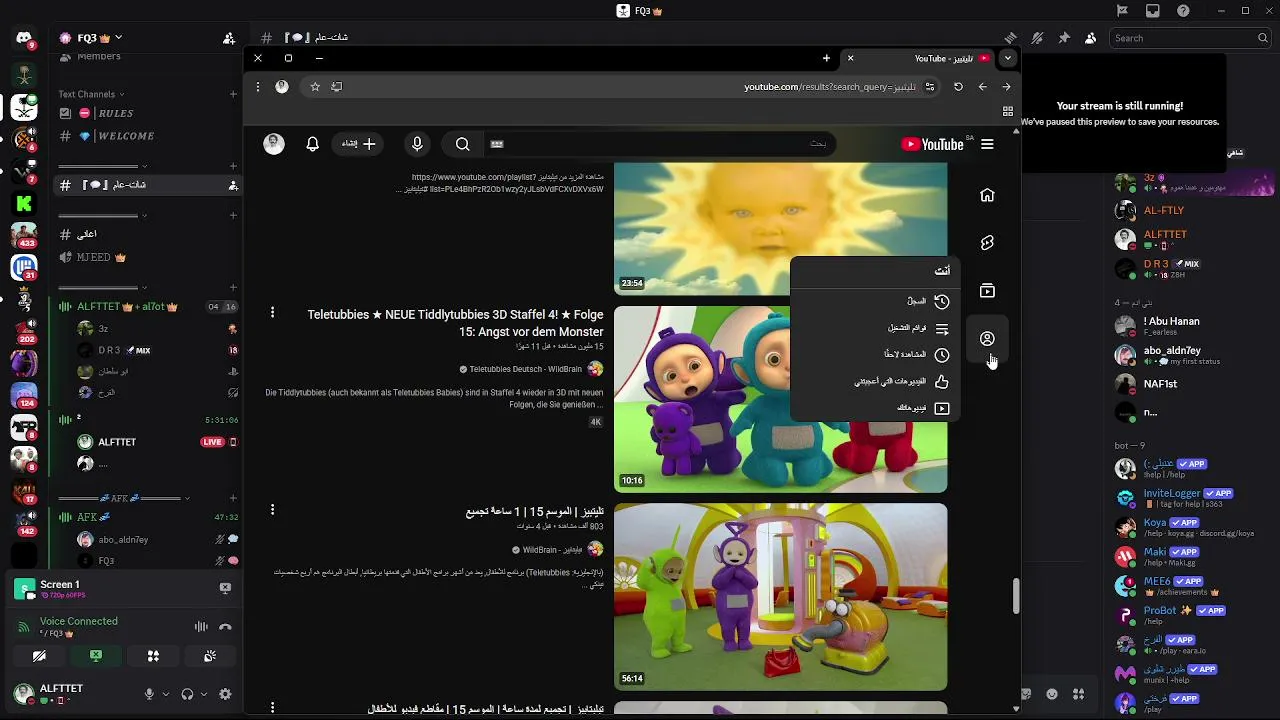The image size is (1280, 720).
Task: Open options for الموسم 15 video result
Action: click(x=272, y=510)
